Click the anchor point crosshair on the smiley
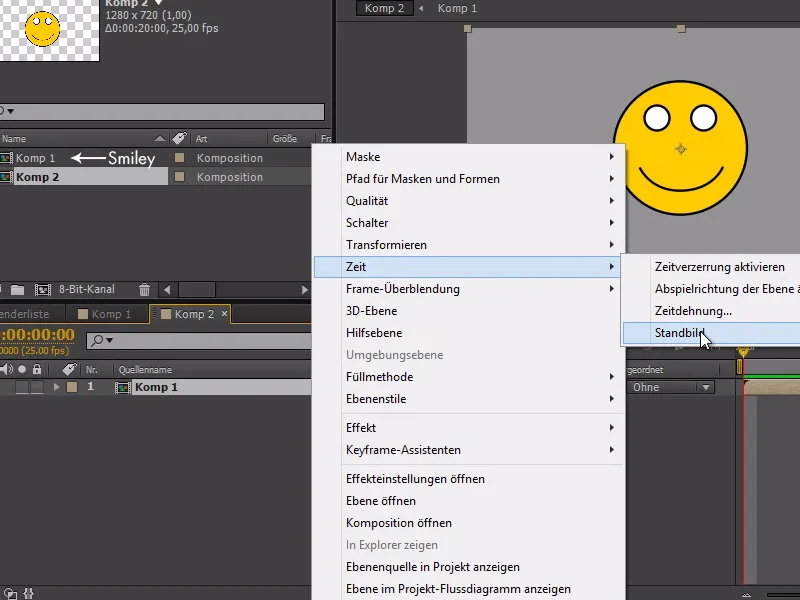 click(681, 149)
